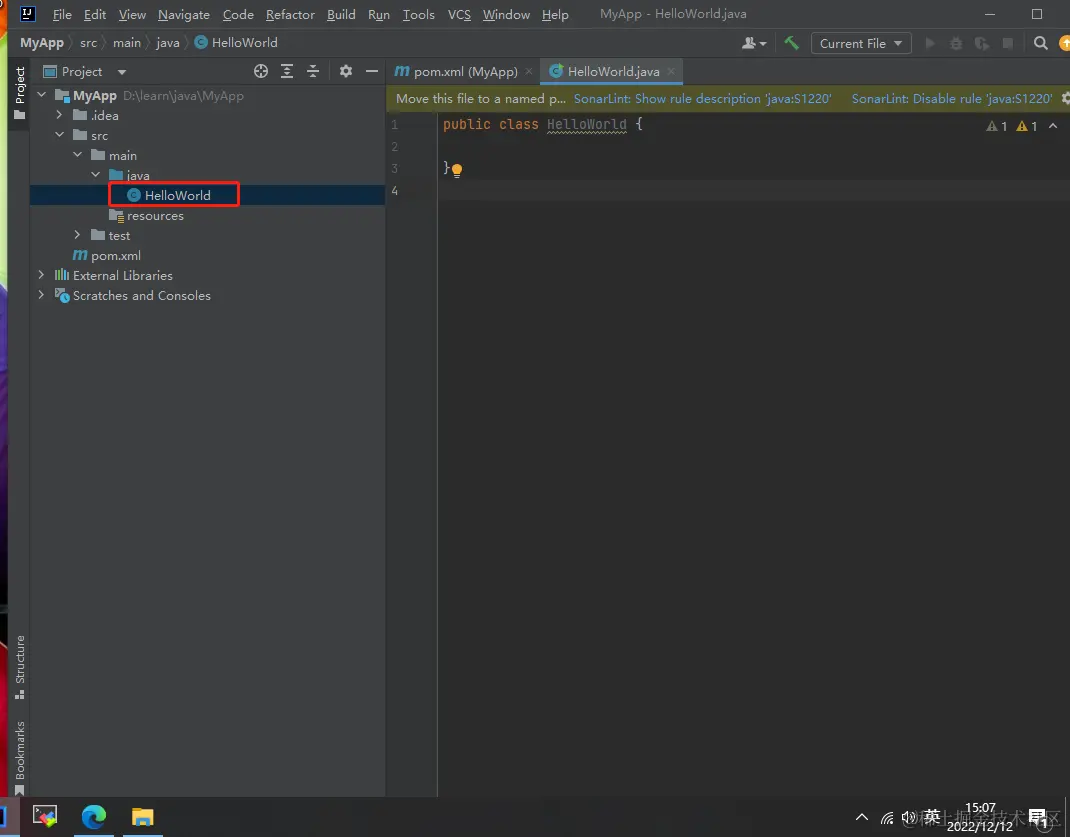
Task: Click HelloWorld breadcrumb in navigation bar
Action: coord(236,42)
